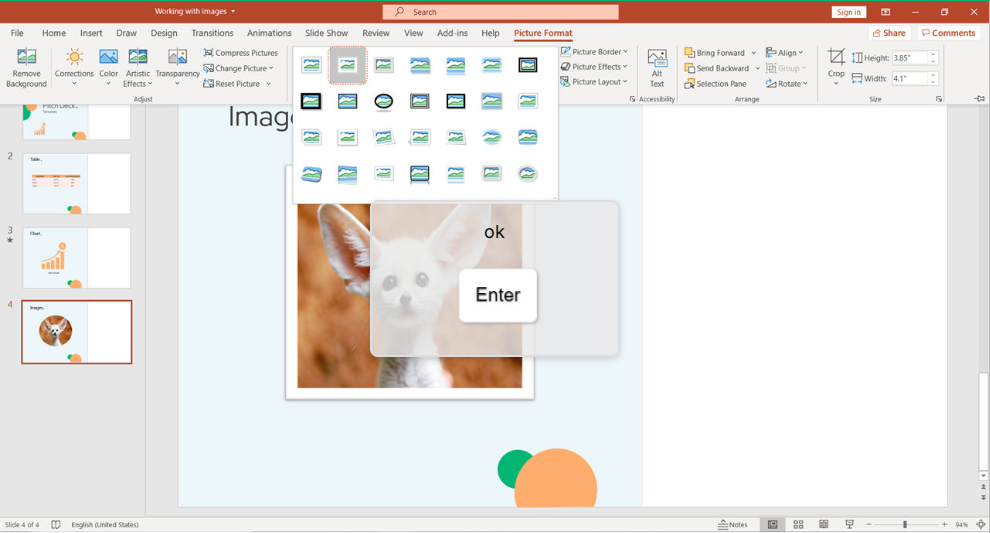Image resolution: width=990 pixels, height=533 pixels.
Task: Select the oval picture style
Action: click(383, 101)
